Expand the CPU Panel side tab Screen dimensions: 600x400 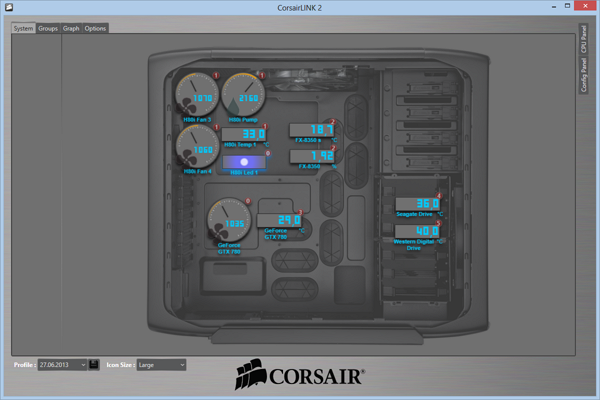[584, 39]
